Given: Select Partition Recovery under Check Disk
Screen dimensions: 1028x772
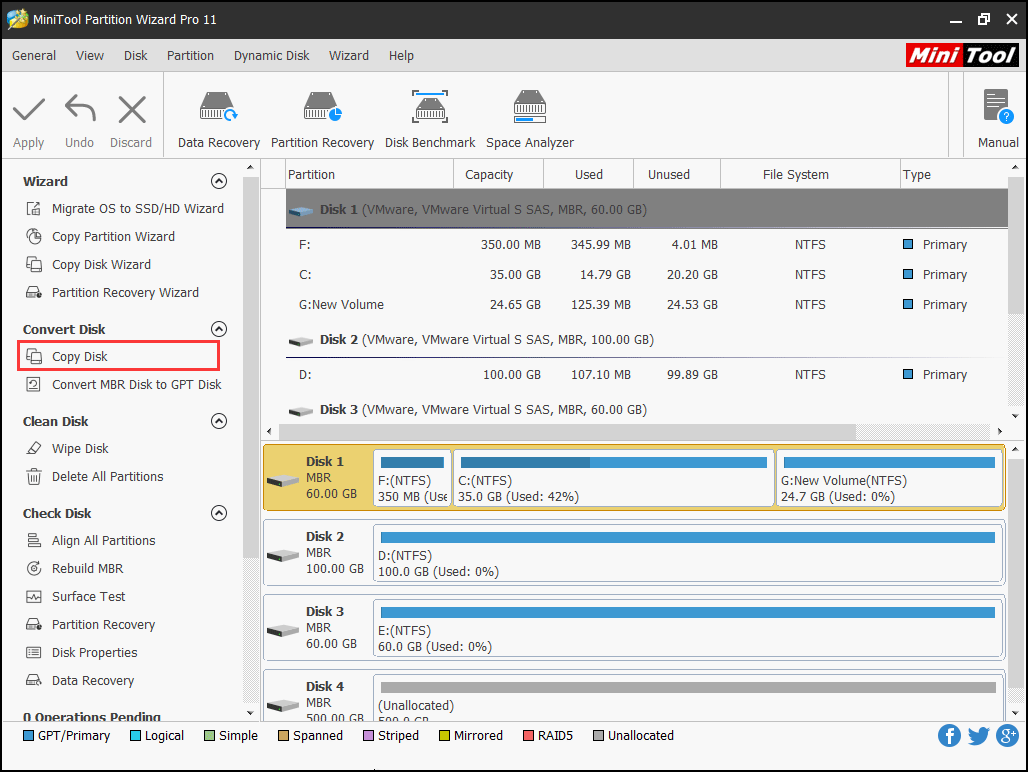Looking at the screenshot, I should click(90, 625).
